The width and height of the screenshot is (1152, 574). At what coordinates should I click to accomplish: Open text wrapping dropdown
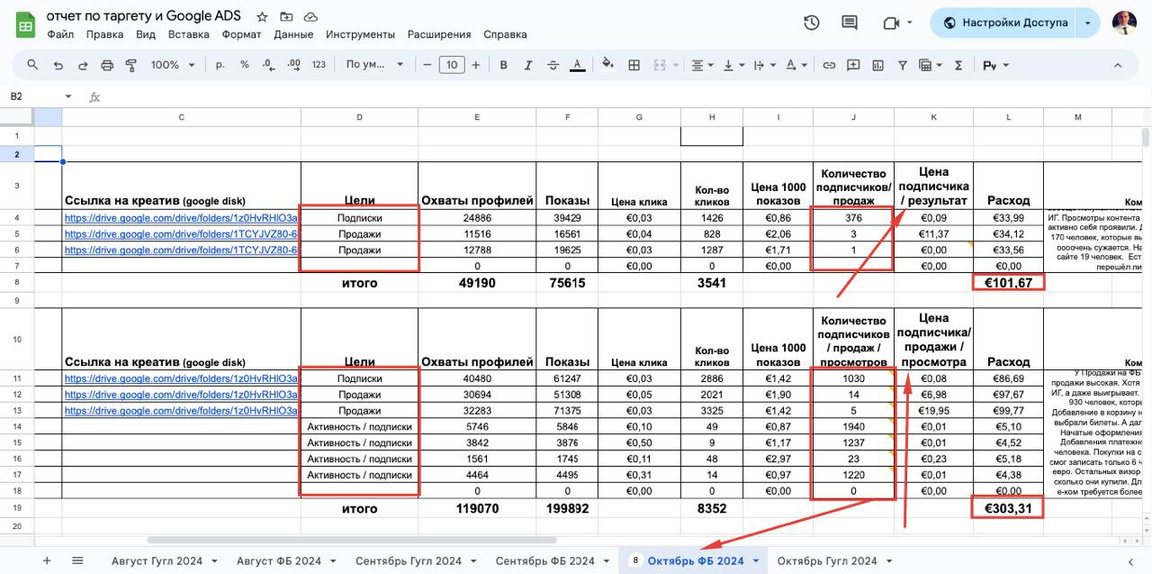point(765,65)
